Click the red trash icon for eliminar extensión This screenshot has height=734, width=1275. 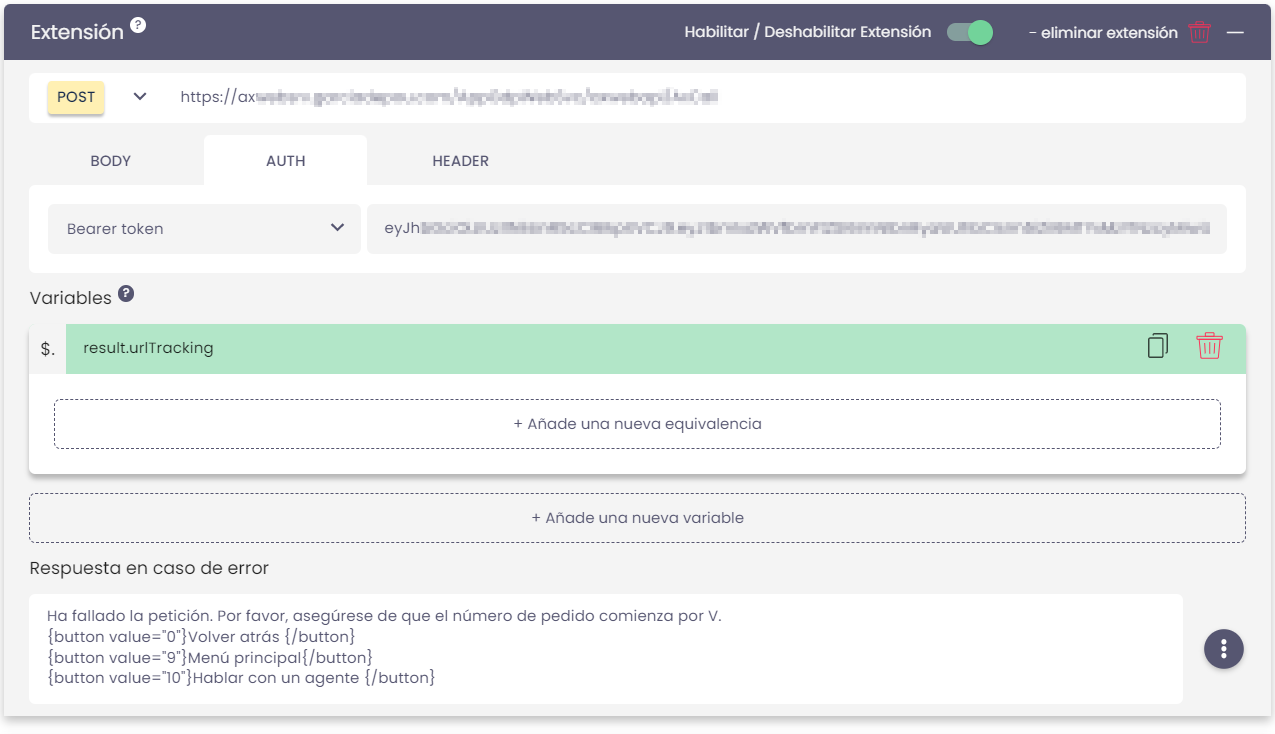1200,32
